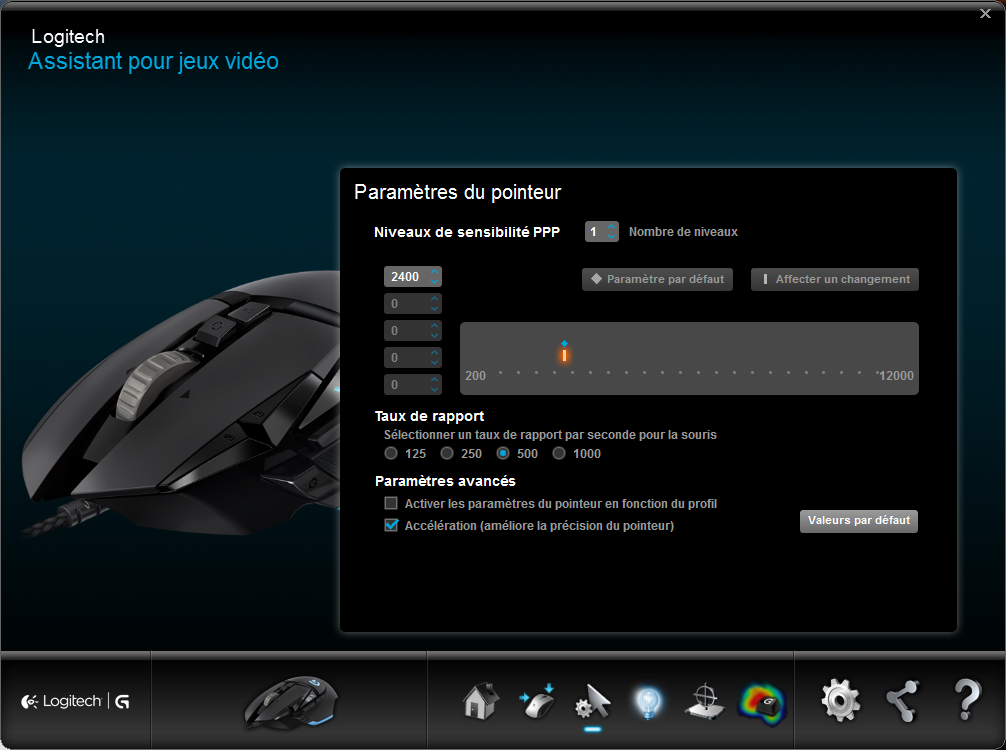Screen dimensions: 1006x750
Task: Click the Logitech G logo in the bottom bar
Action: click(x=76, y=701)
